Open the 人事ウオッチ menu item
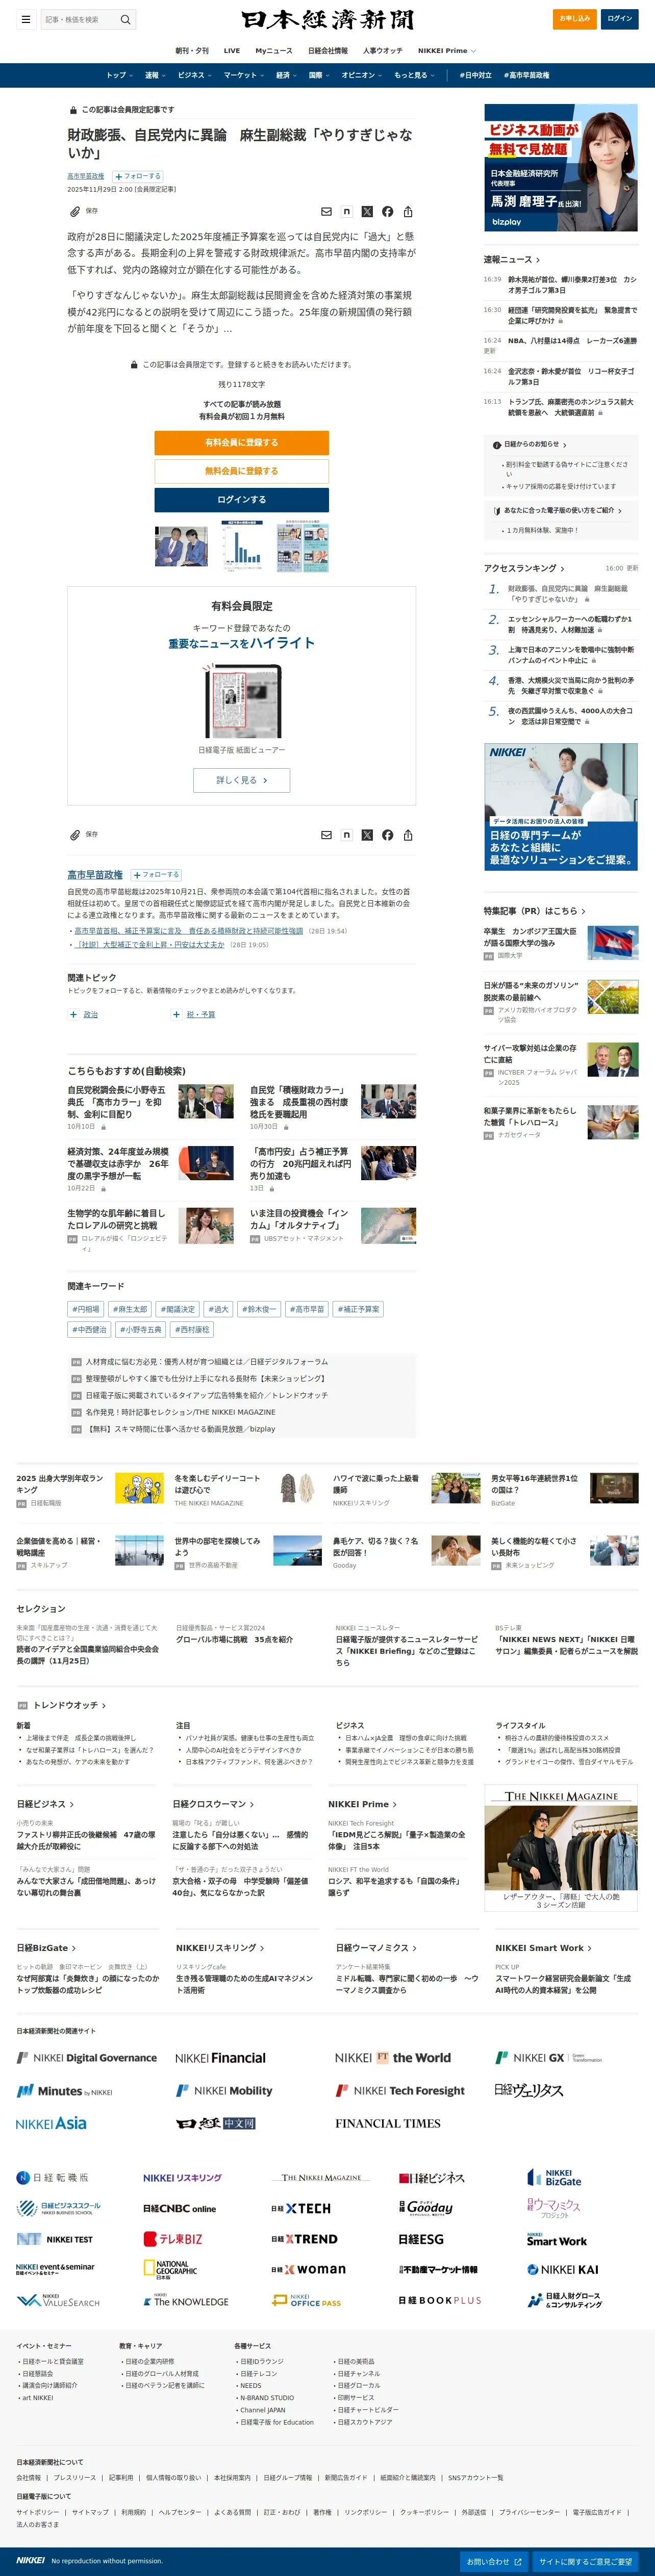The width and height of the screenshot is (655, 2576). (x=382, y=50)
